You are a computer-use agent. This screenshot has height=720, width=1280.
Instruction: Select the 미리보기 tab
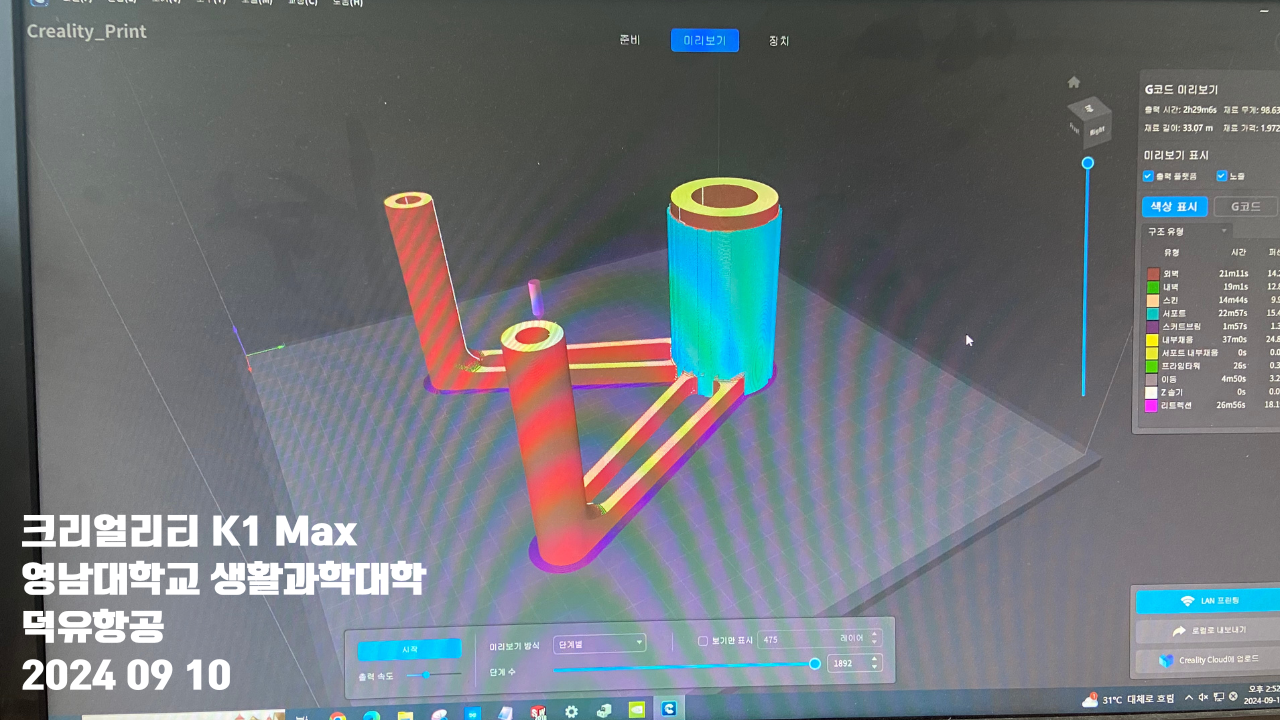705,40
